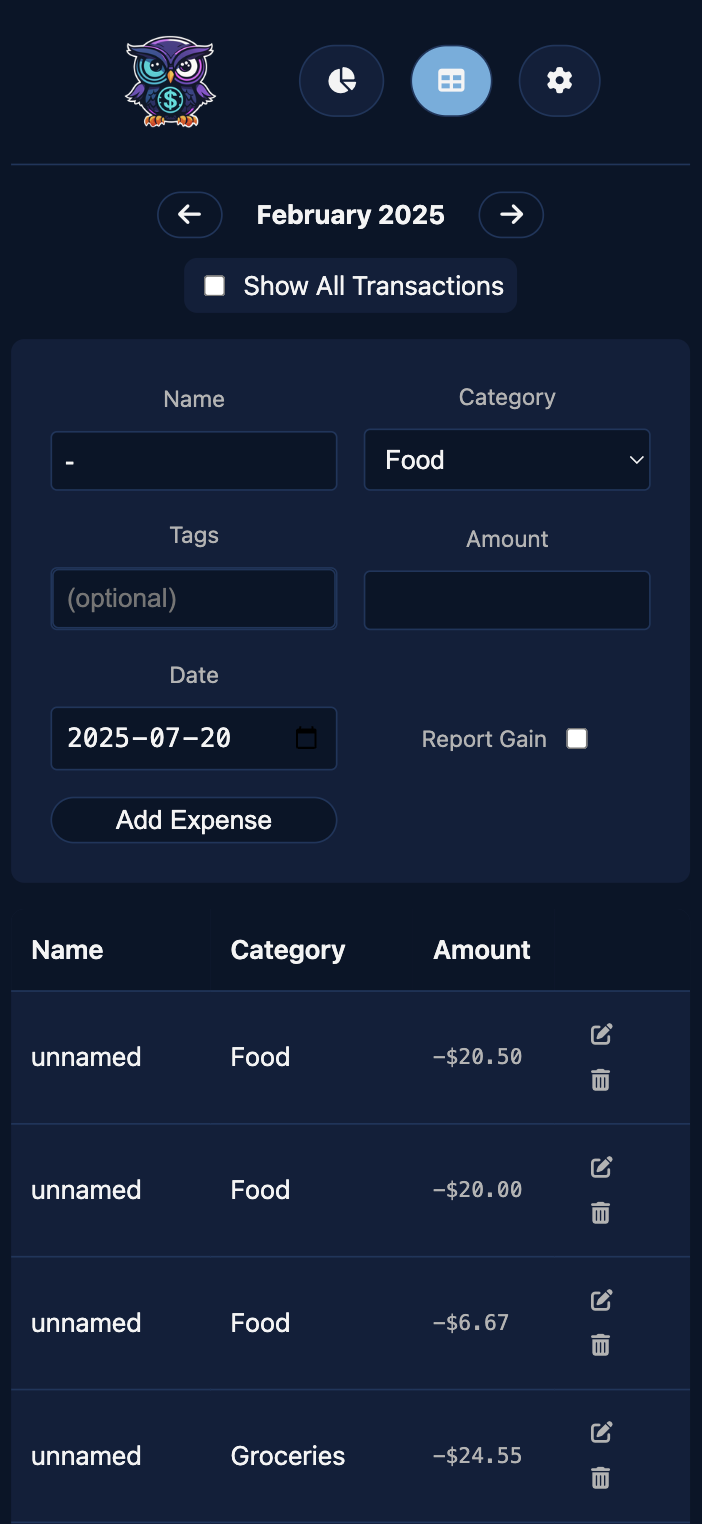
Task: Delete the -$20.00 Food expense
Action: tap(600, 1213)
